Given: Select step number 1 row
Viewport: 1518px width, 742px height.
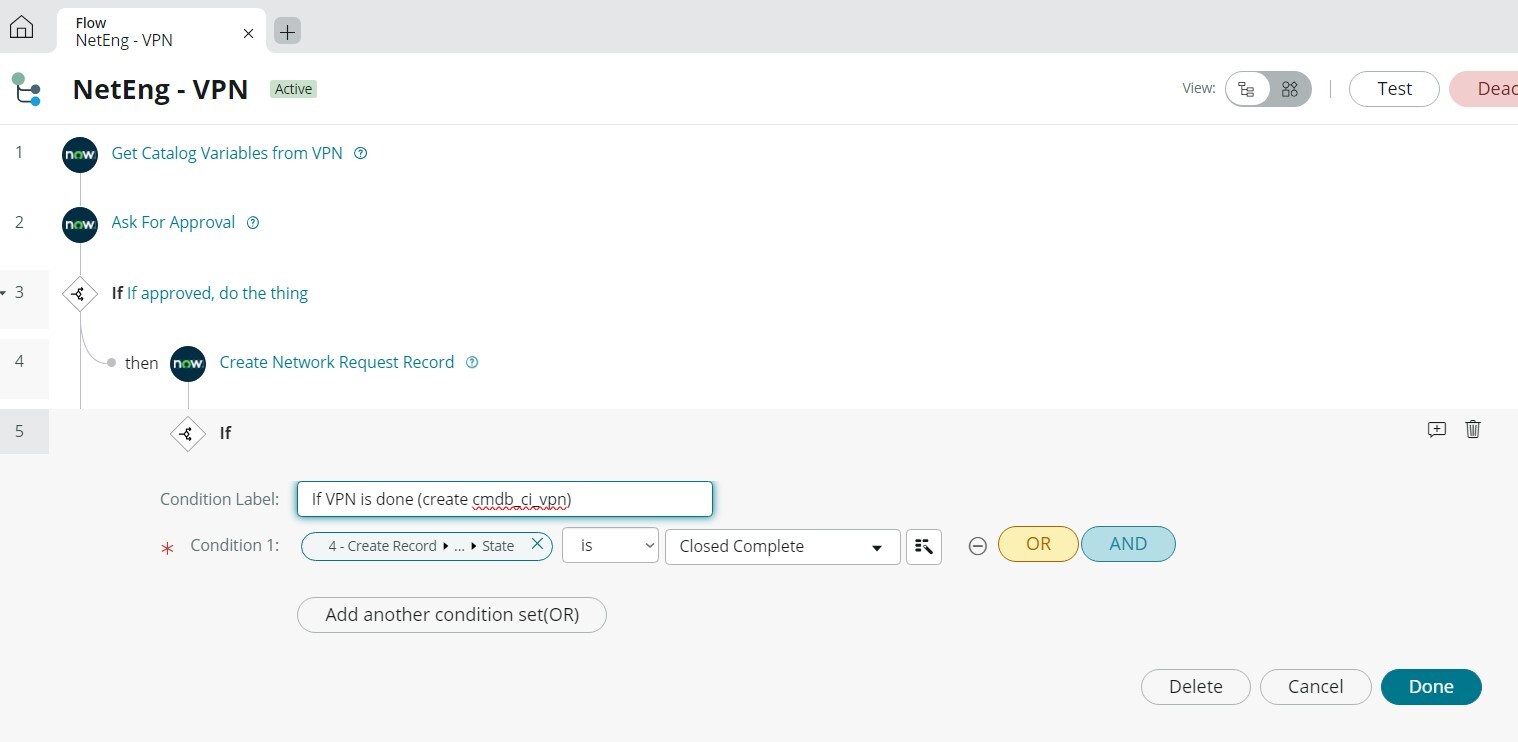Looking at the screenshot, I should pos(19,152).
